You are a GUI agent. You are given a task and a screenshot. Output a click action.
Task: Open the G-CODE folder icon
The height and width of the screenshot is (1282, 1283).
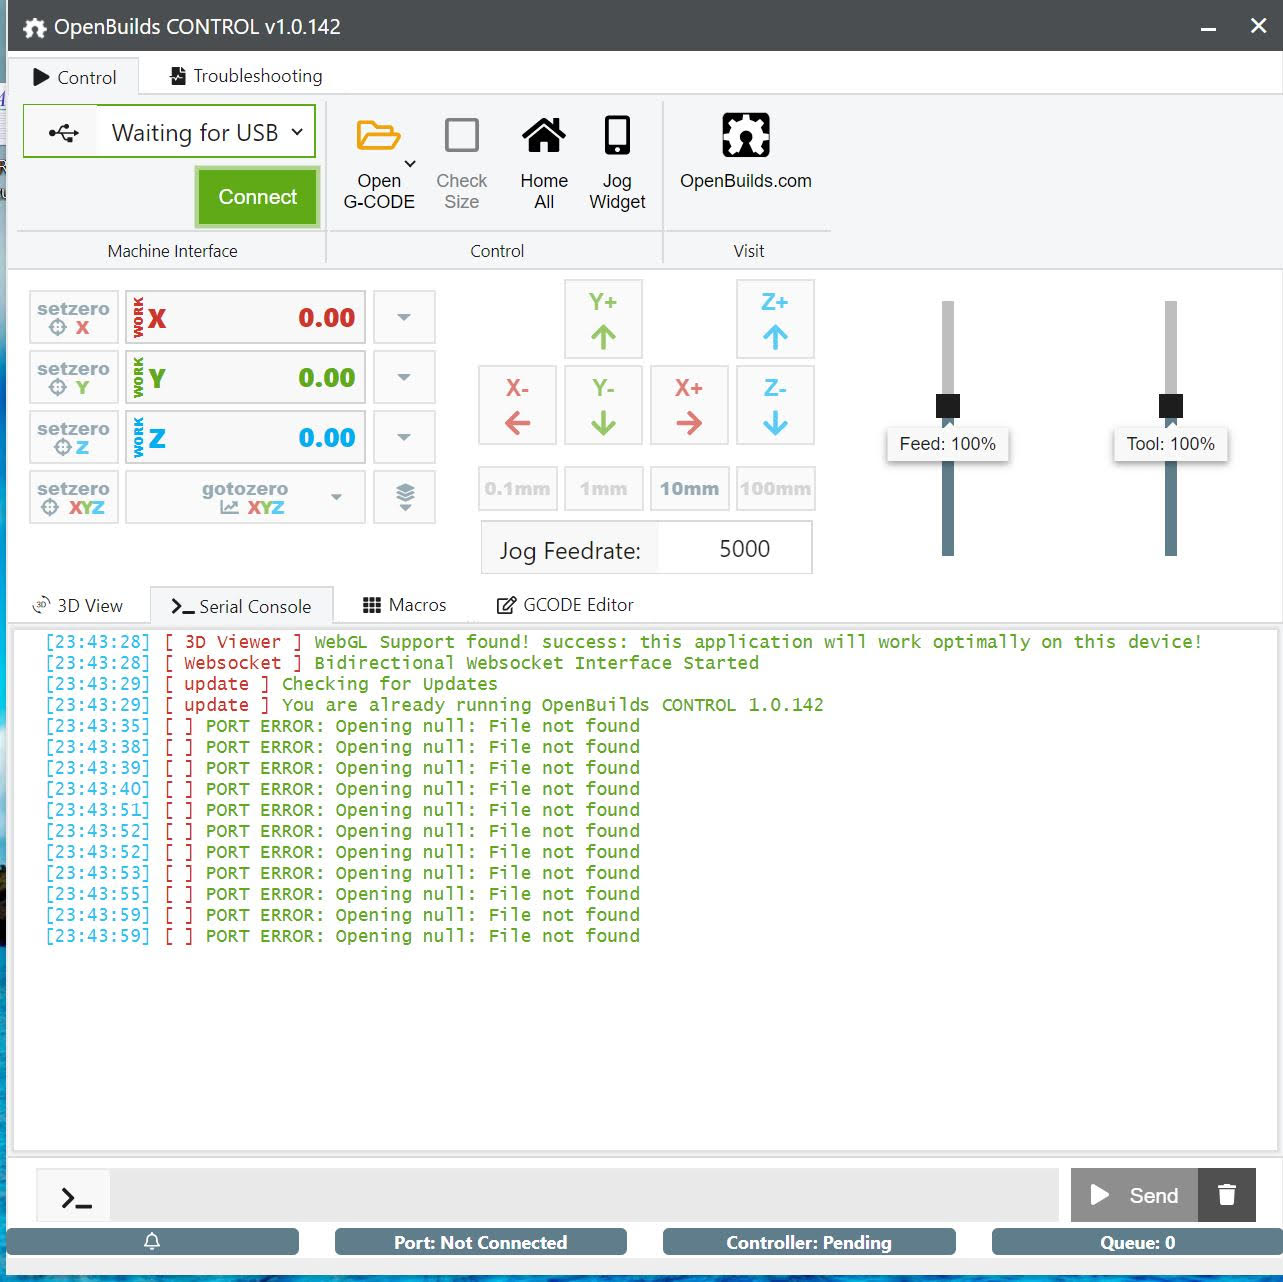pyautogui.click(x=378, y=135)
